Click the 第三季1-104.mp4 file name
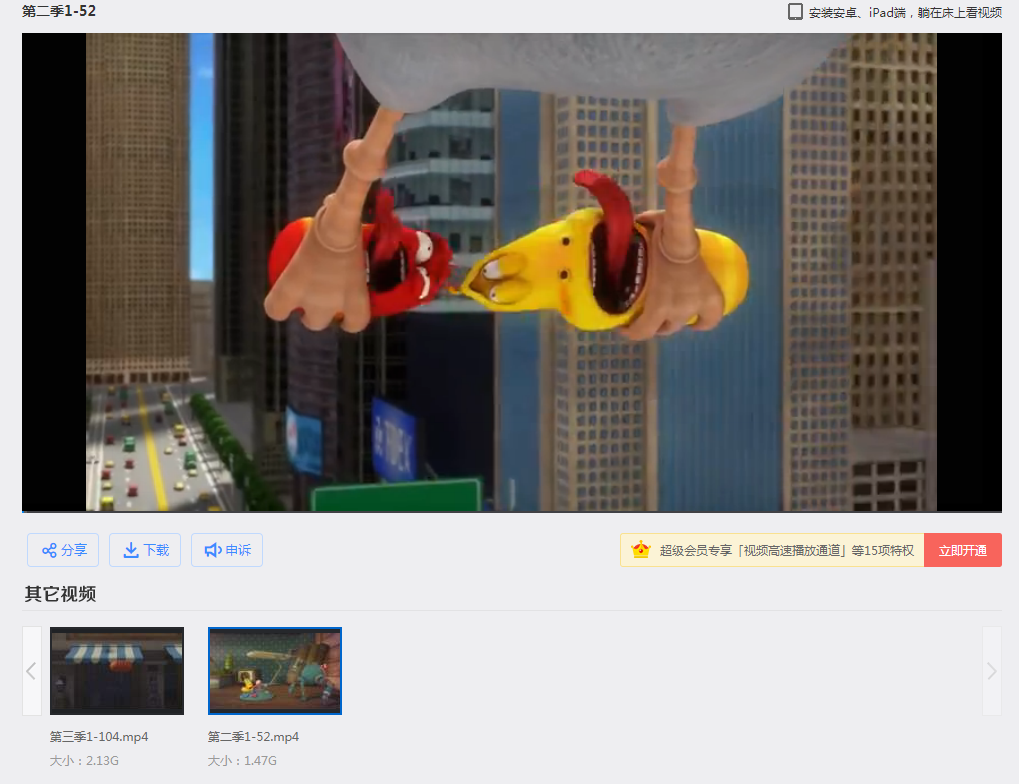Image resolution: width=1019 pixels, height=784 pixels. 99,737
